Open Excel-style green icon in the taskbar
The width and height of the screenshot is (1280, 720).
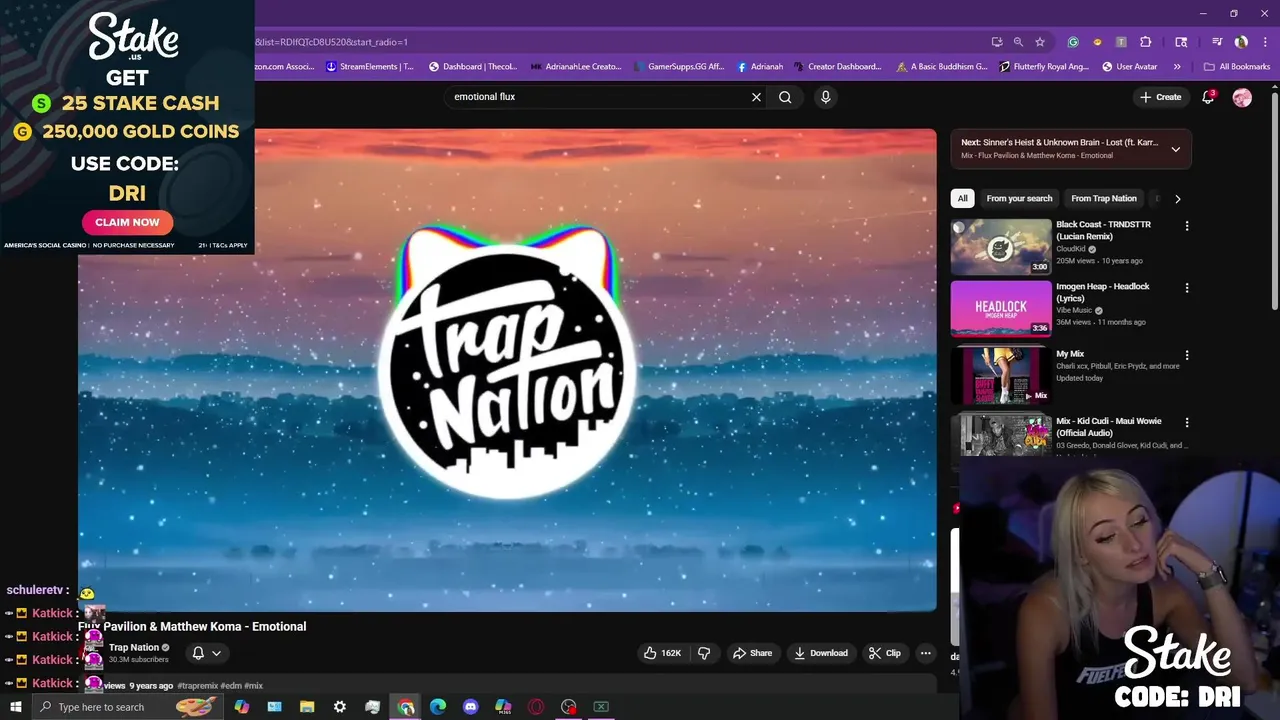601,707
